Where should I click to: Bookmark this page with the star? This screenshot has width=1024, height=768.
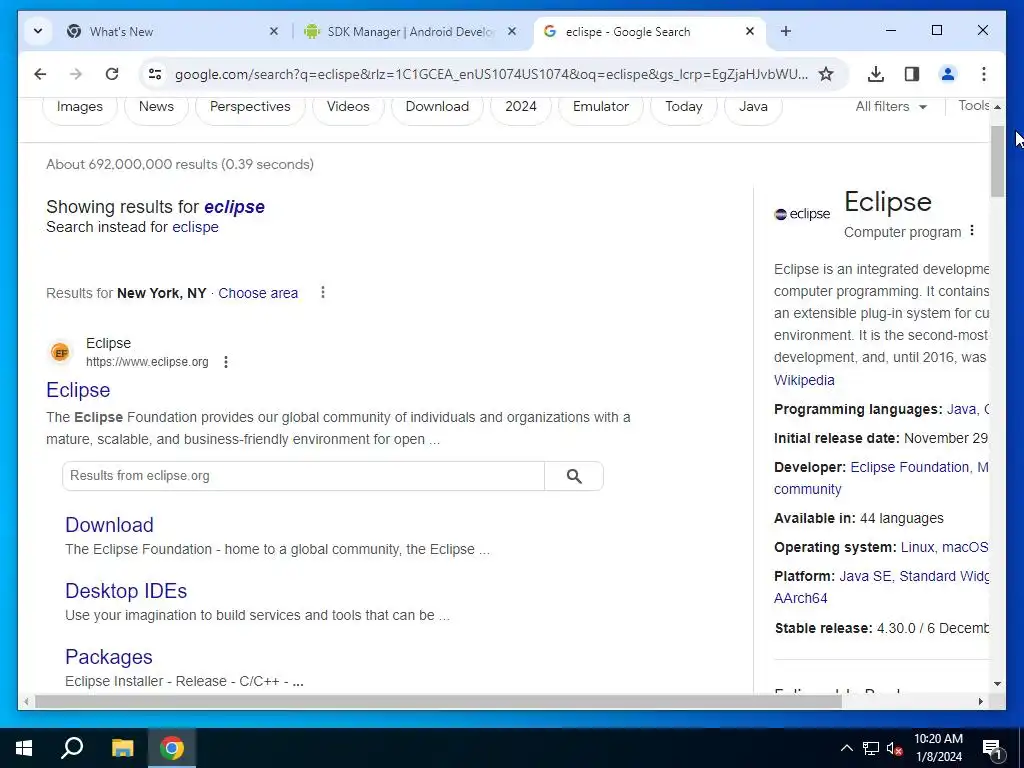(x=826, y=74)
